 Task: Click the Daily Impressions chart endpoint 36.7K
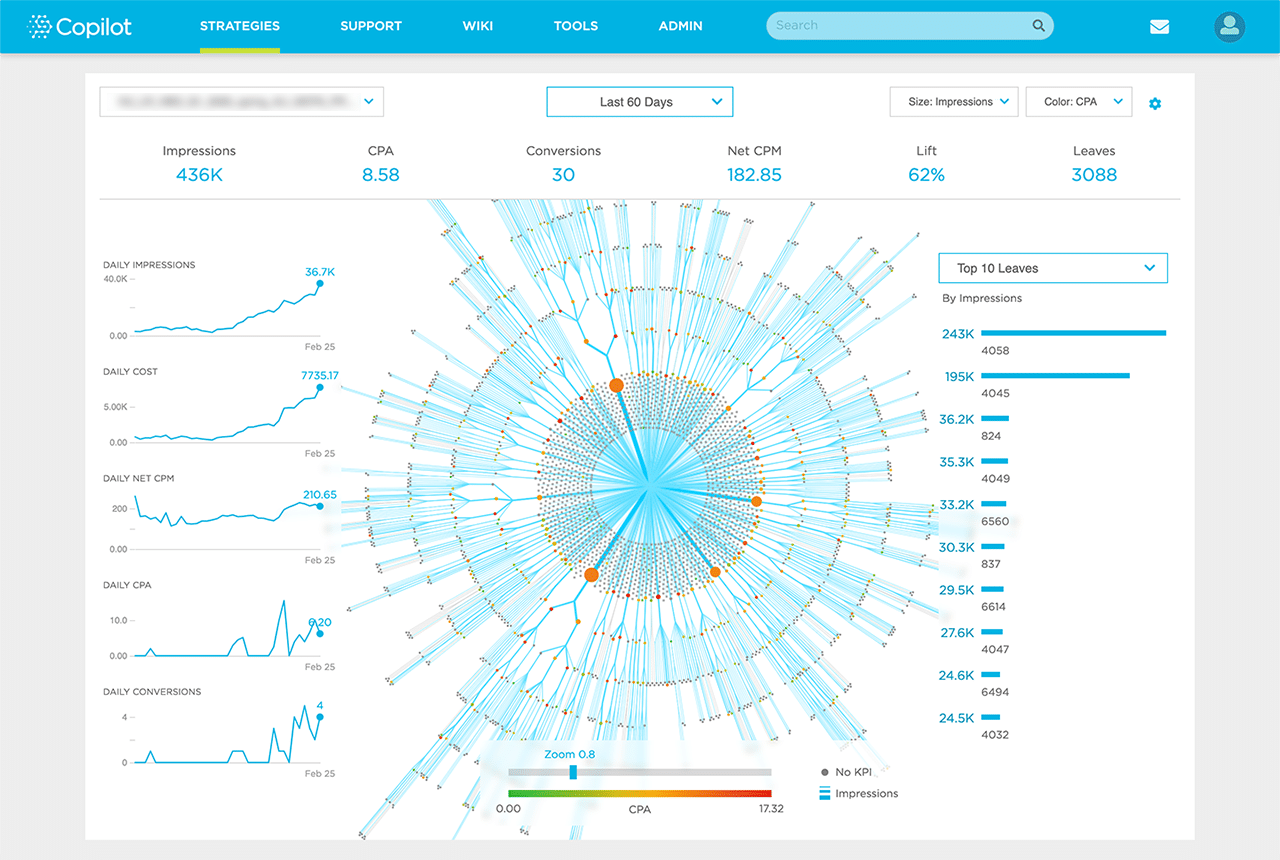tap(320, 283)
